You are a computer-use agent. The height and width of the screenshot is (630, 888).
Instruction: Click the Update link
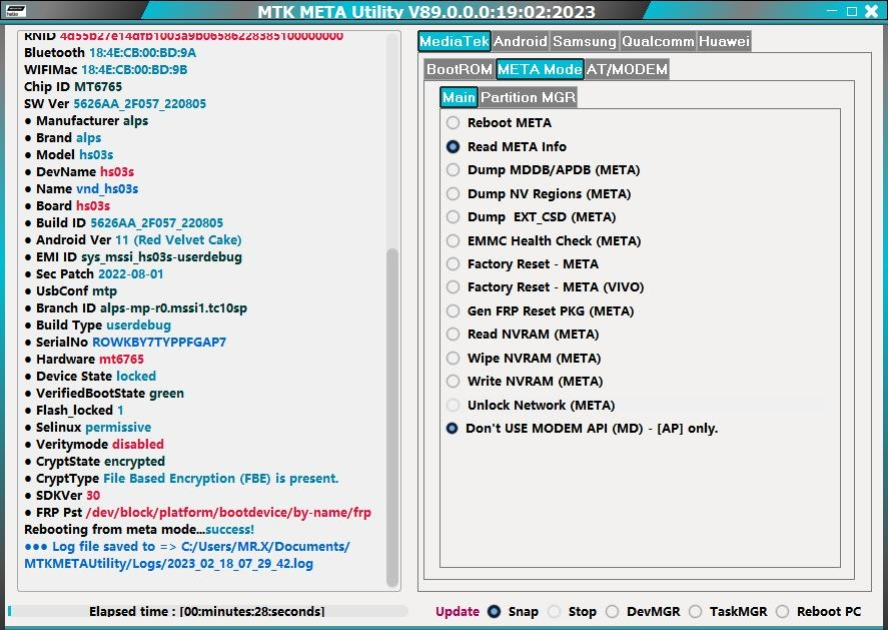click(x=457, y=612)
